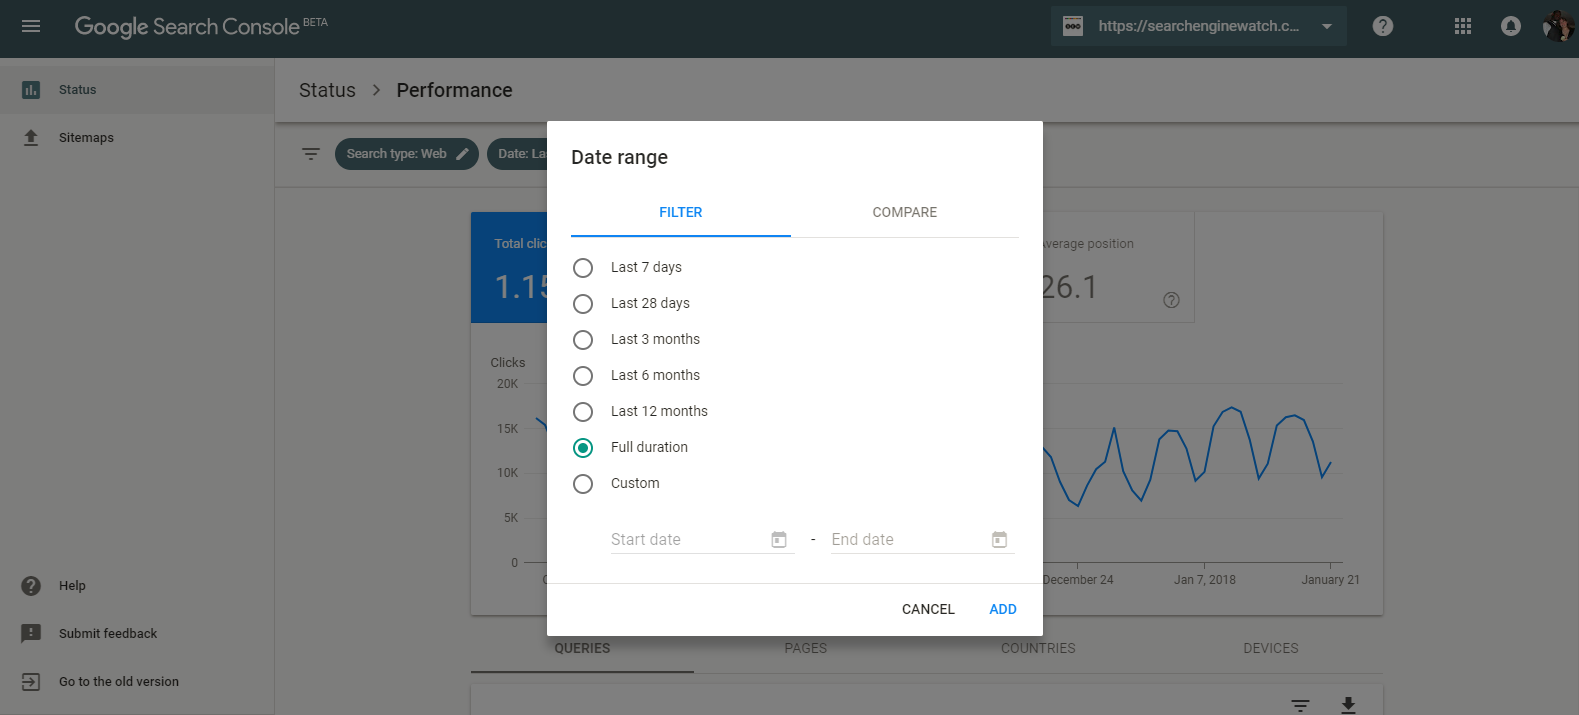
Task: Click the user profile avatar
Action: click(1556, 26)
